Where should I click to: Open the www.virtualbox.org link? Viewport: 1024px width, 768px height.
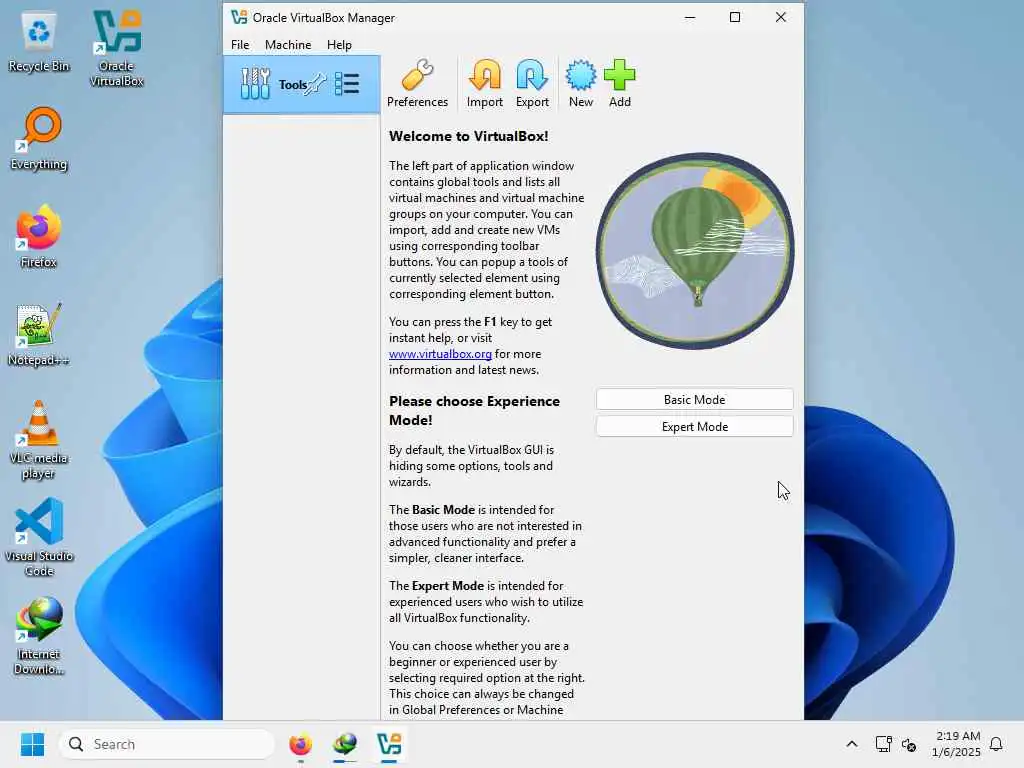click(440, 354)
